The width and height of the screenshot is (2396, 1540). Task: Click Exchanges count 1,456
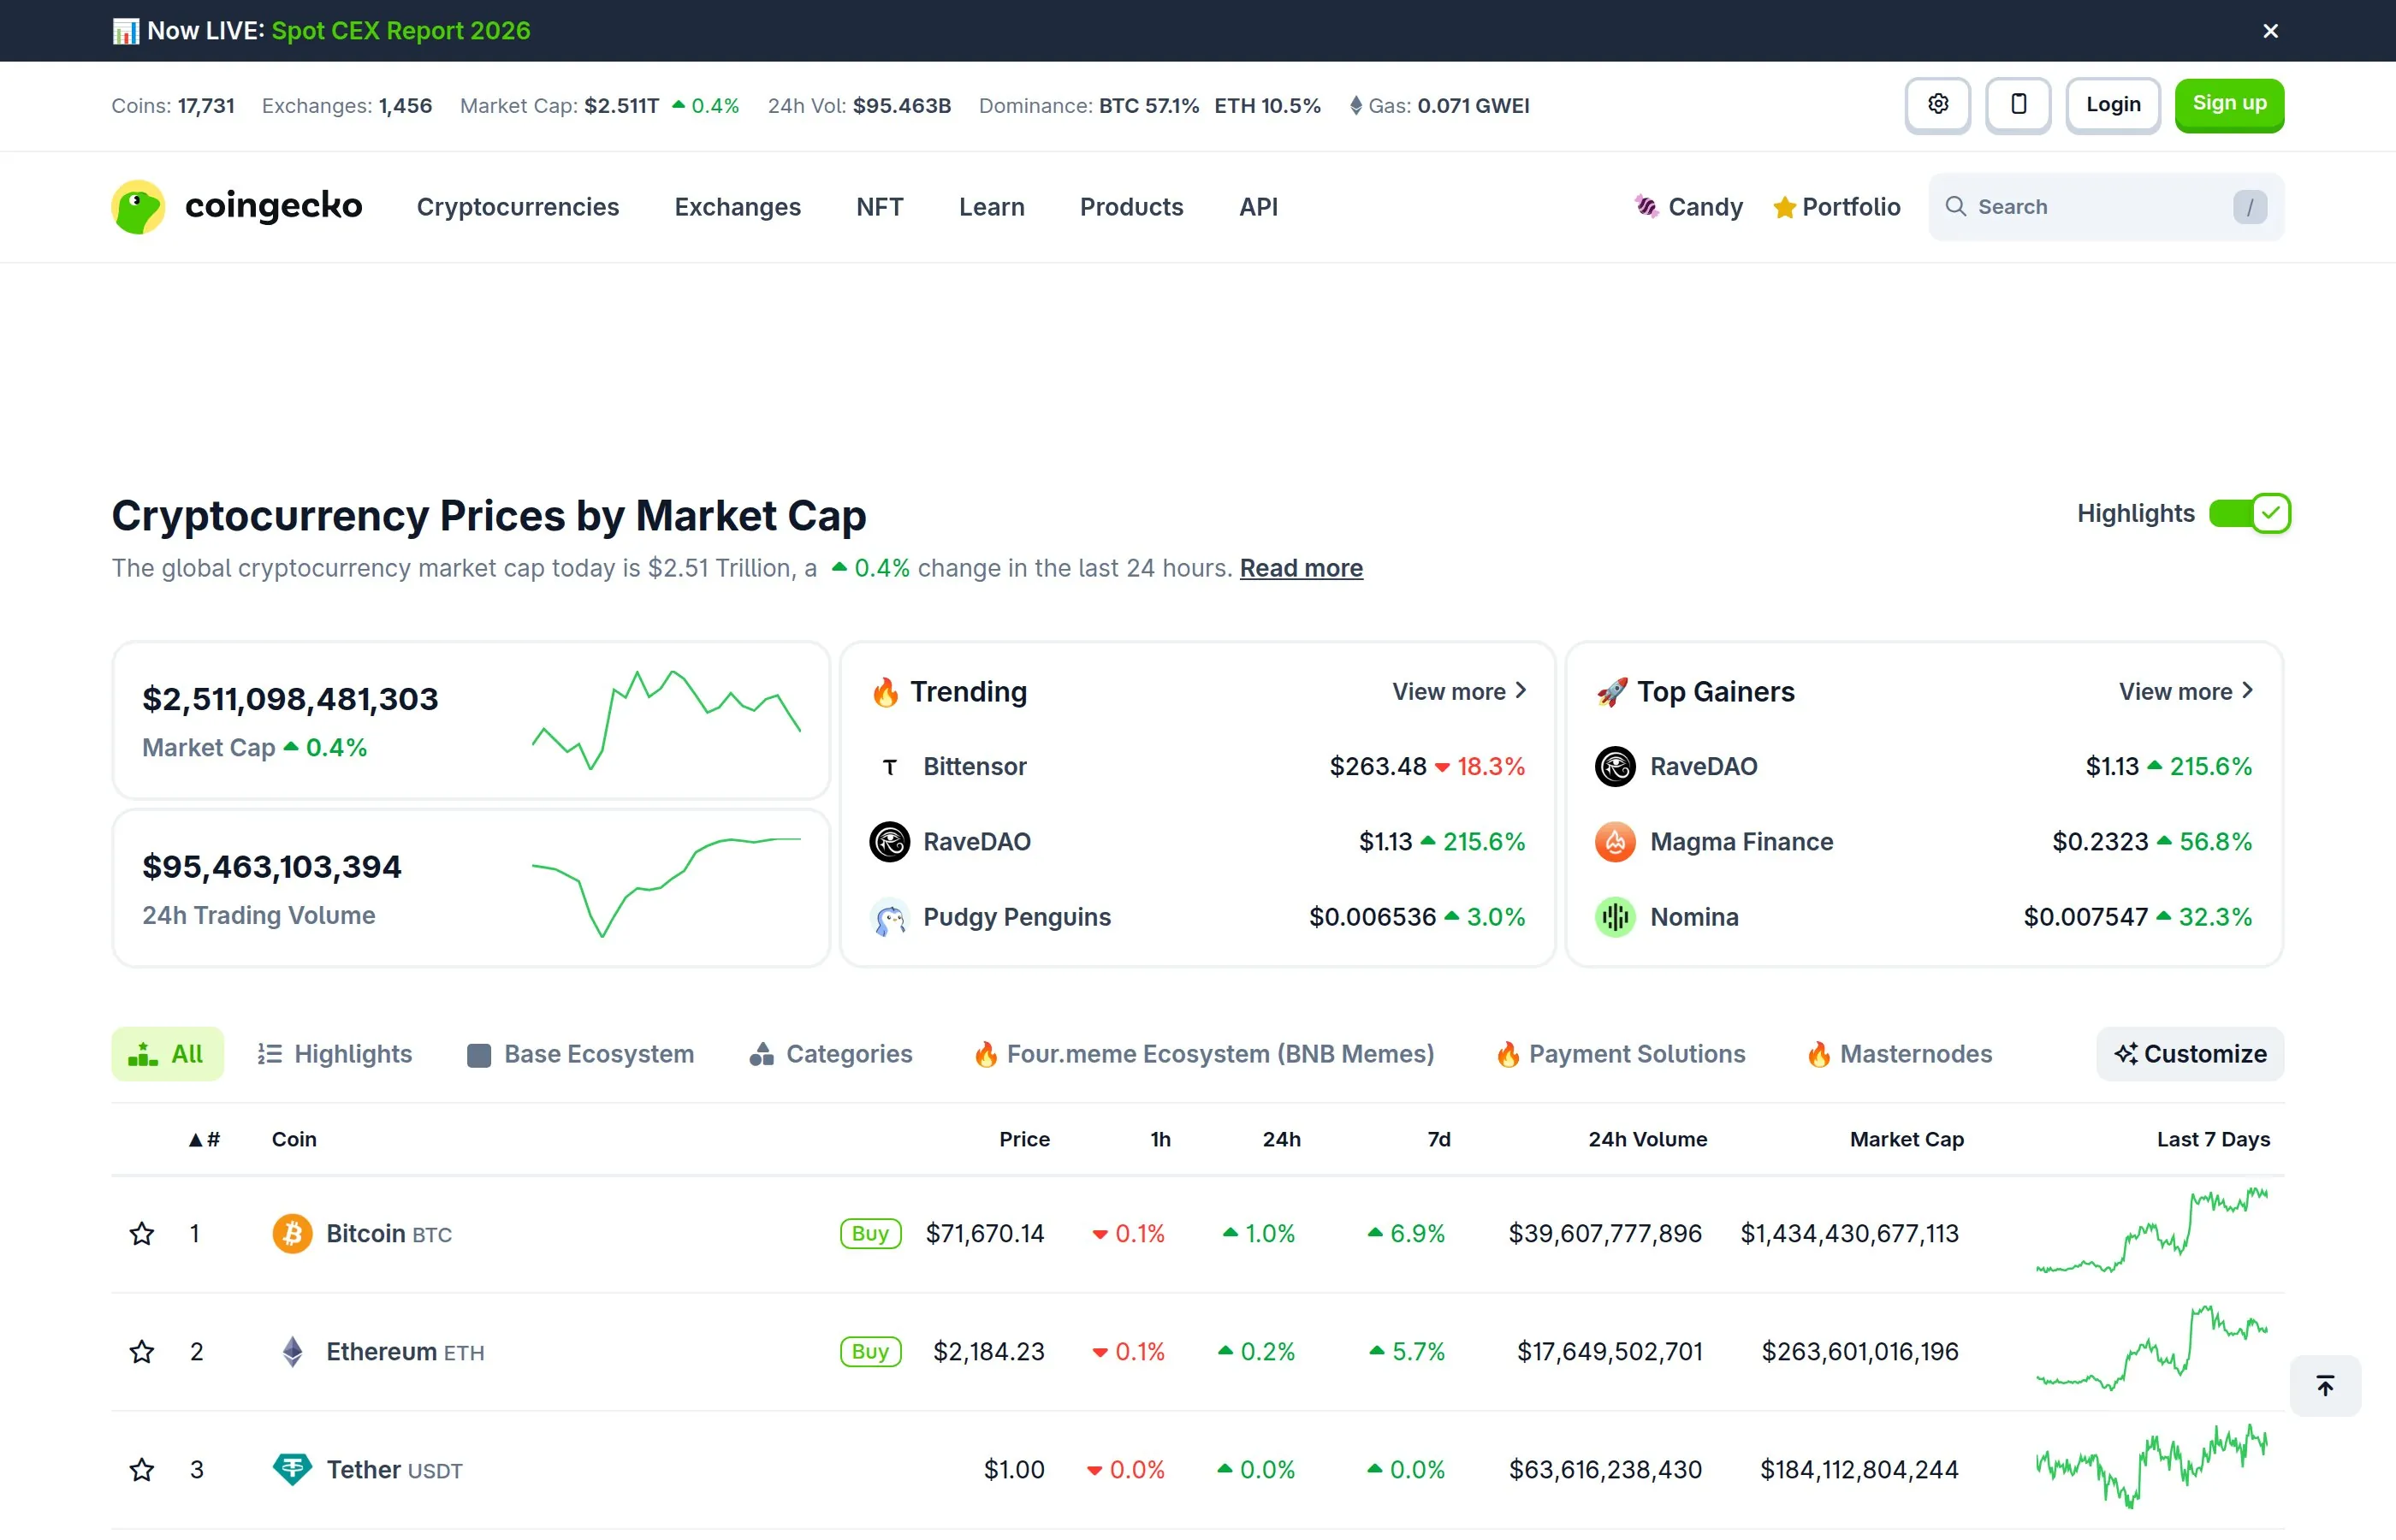pos(405,106)
